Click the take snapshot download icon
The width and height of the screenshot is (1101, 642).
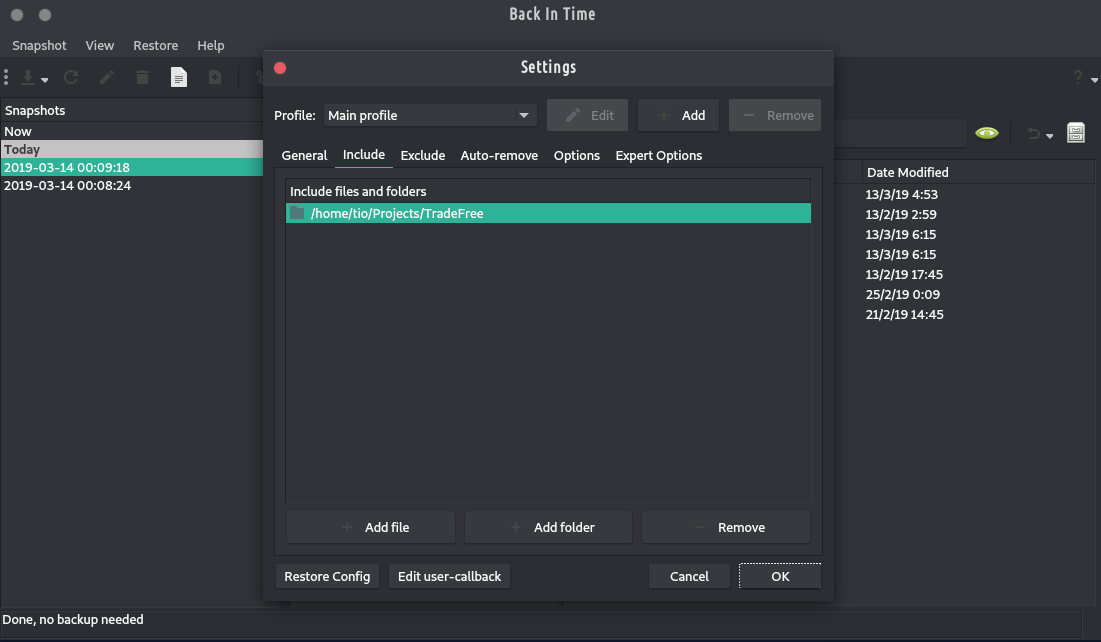28,77
